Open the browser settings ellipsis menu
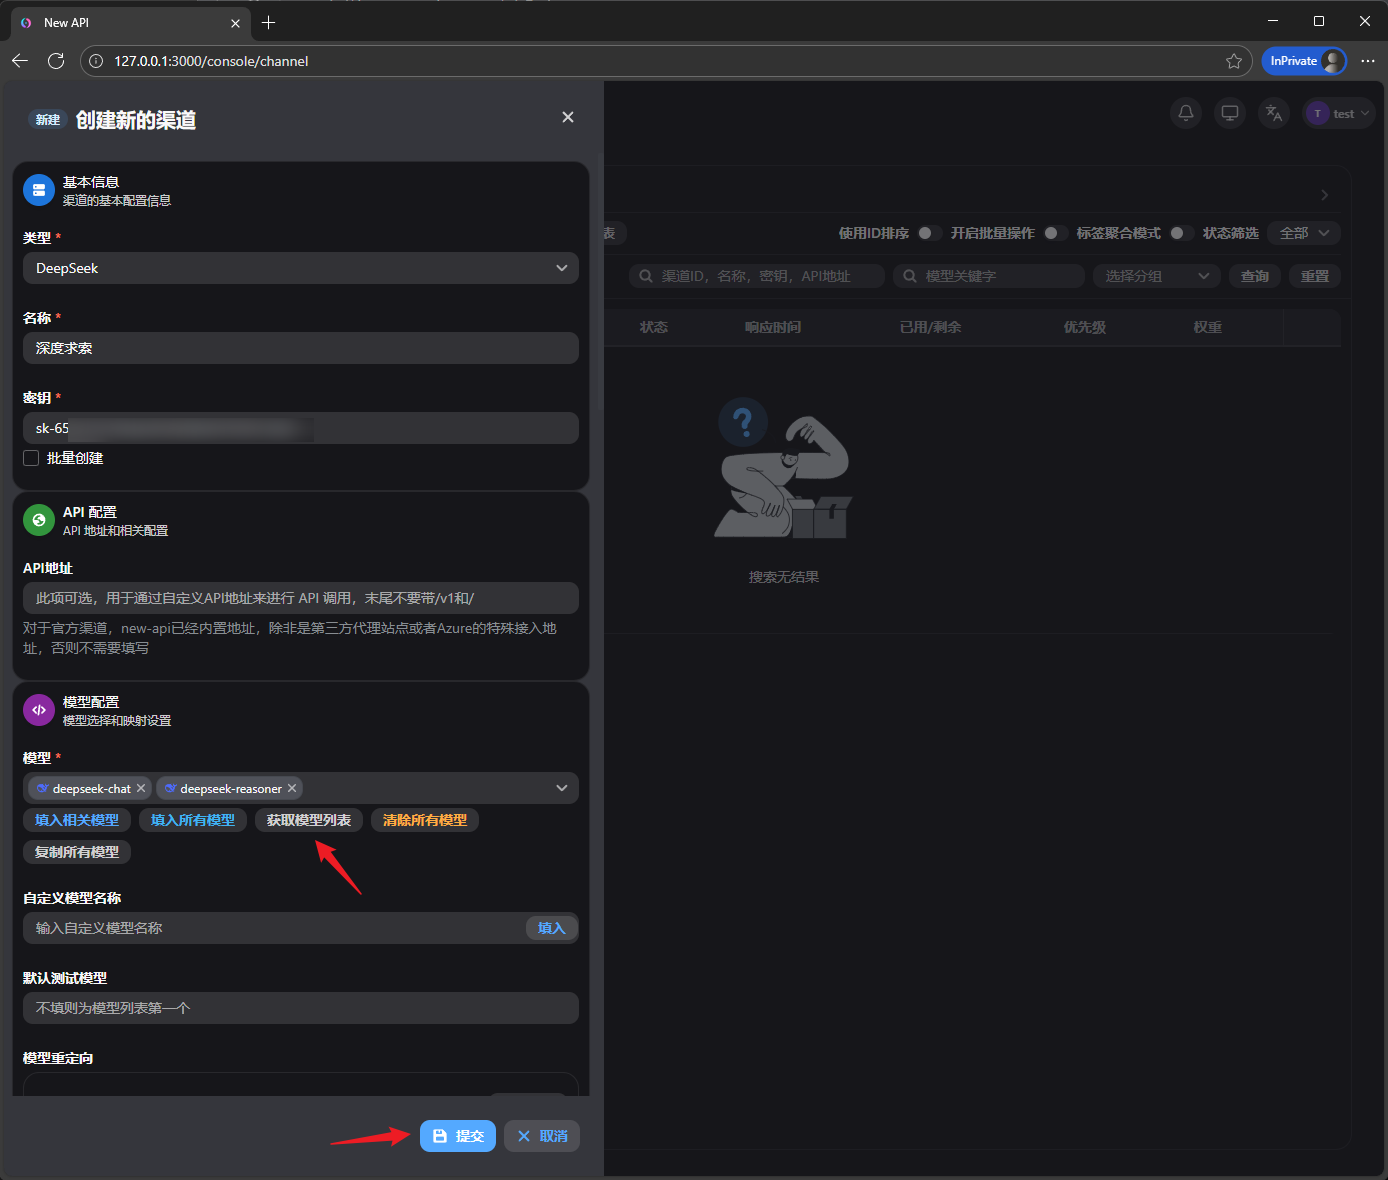 coord(1368,61)
